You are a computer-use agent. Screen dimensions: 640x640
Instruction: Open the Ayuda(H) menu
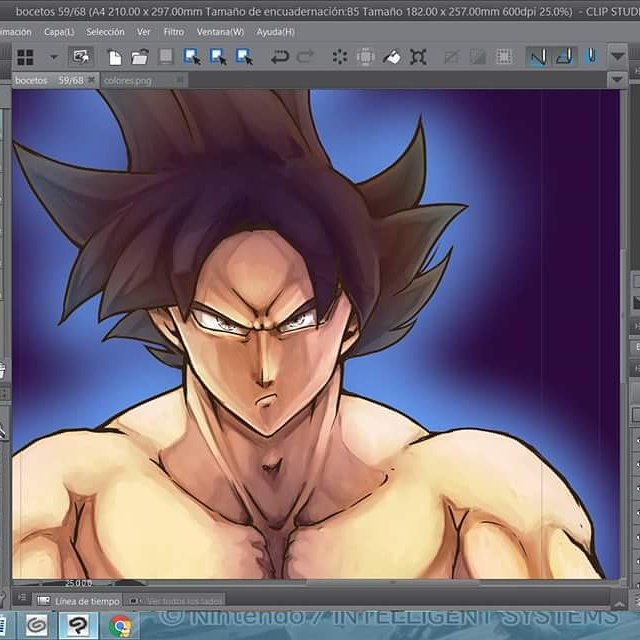tap(276, 32)
